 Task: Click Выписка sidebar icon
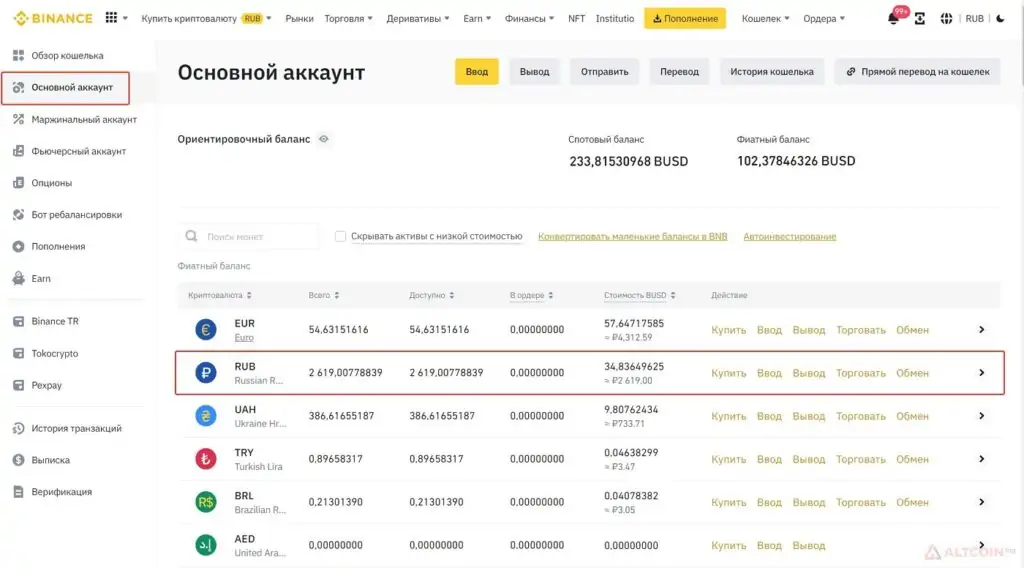coord(18,460)
